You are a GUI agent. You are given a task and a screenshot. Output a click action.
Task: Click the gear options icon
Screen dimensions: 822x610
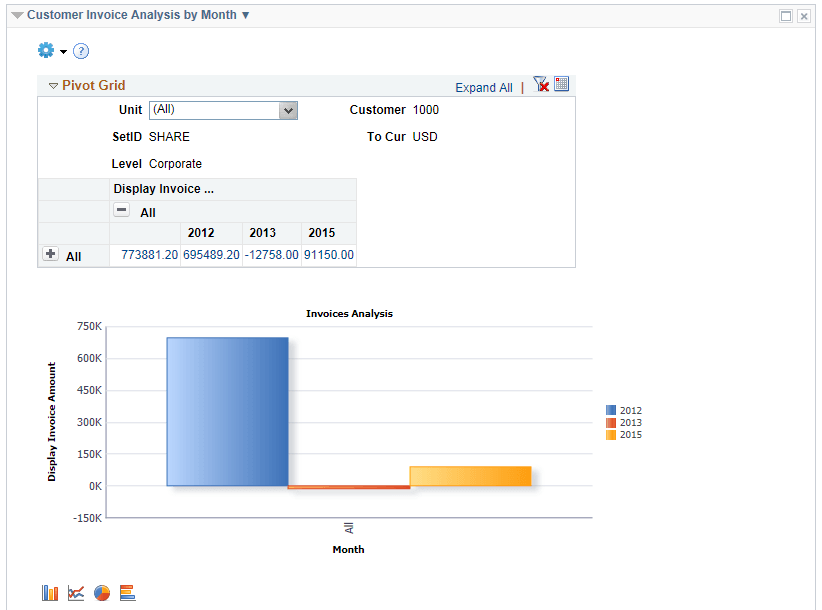click(x=45, y=50)
